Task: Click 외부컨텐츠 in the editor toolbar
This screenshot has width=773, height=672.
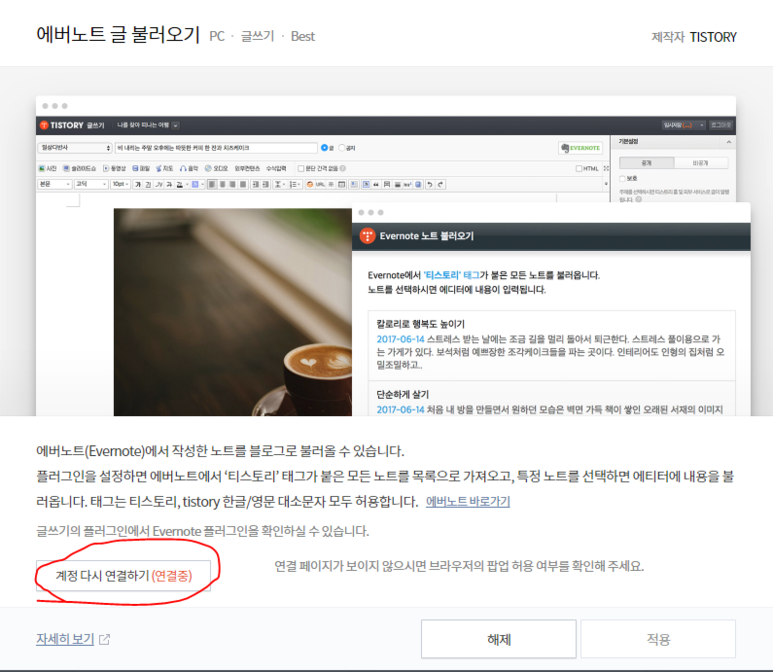Action: [x=247, y=169]
